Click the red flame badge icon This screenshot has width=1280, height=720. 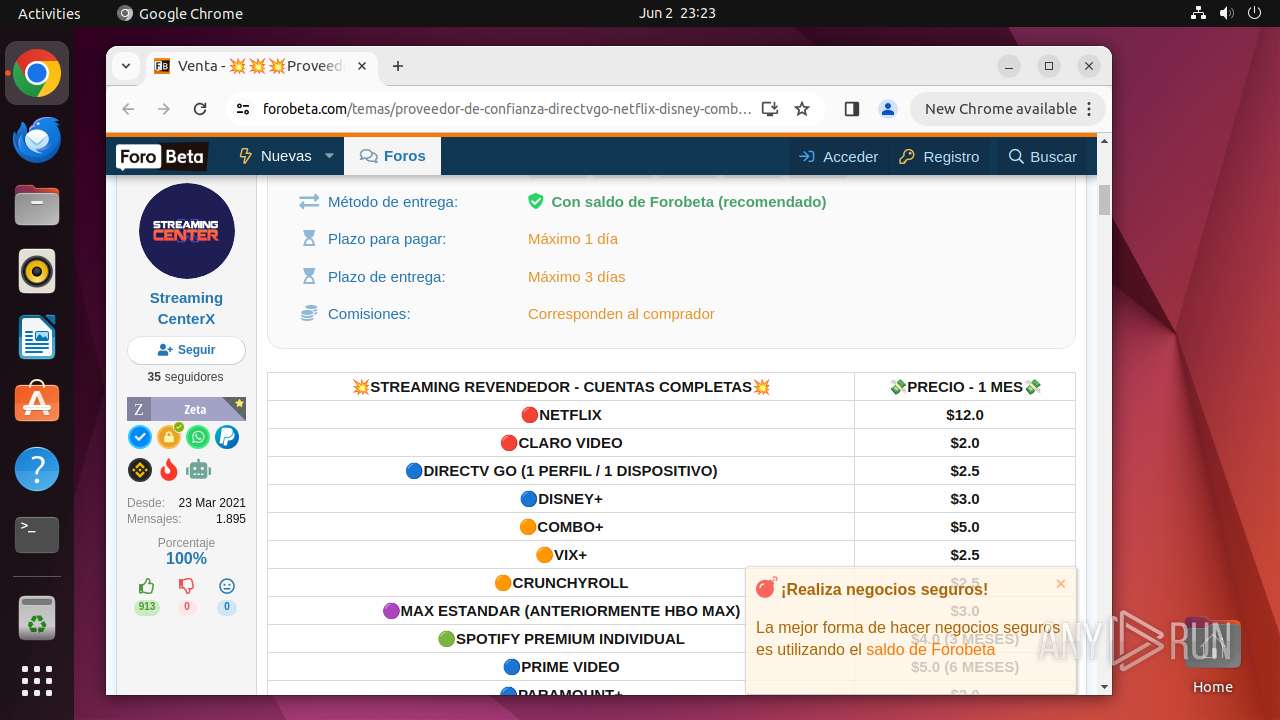point(169,469)
